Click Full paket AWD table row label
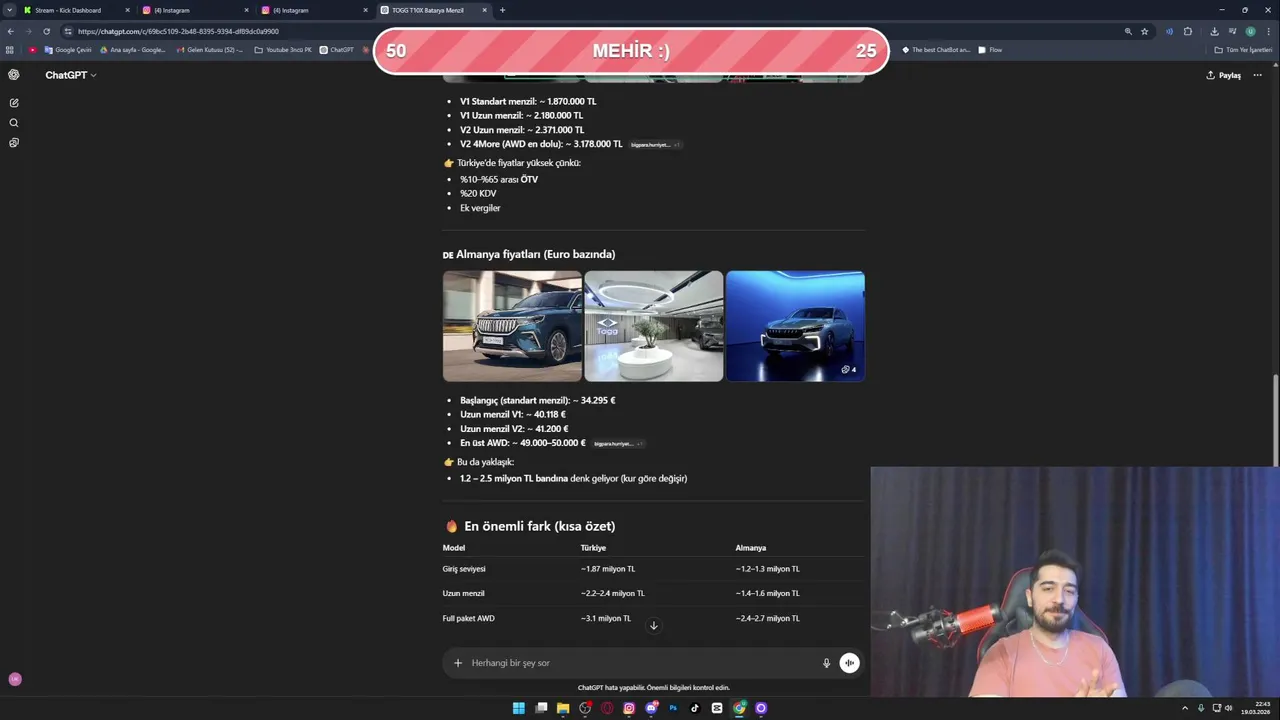Screen dimensions: 1280x720 click(469, 618)
